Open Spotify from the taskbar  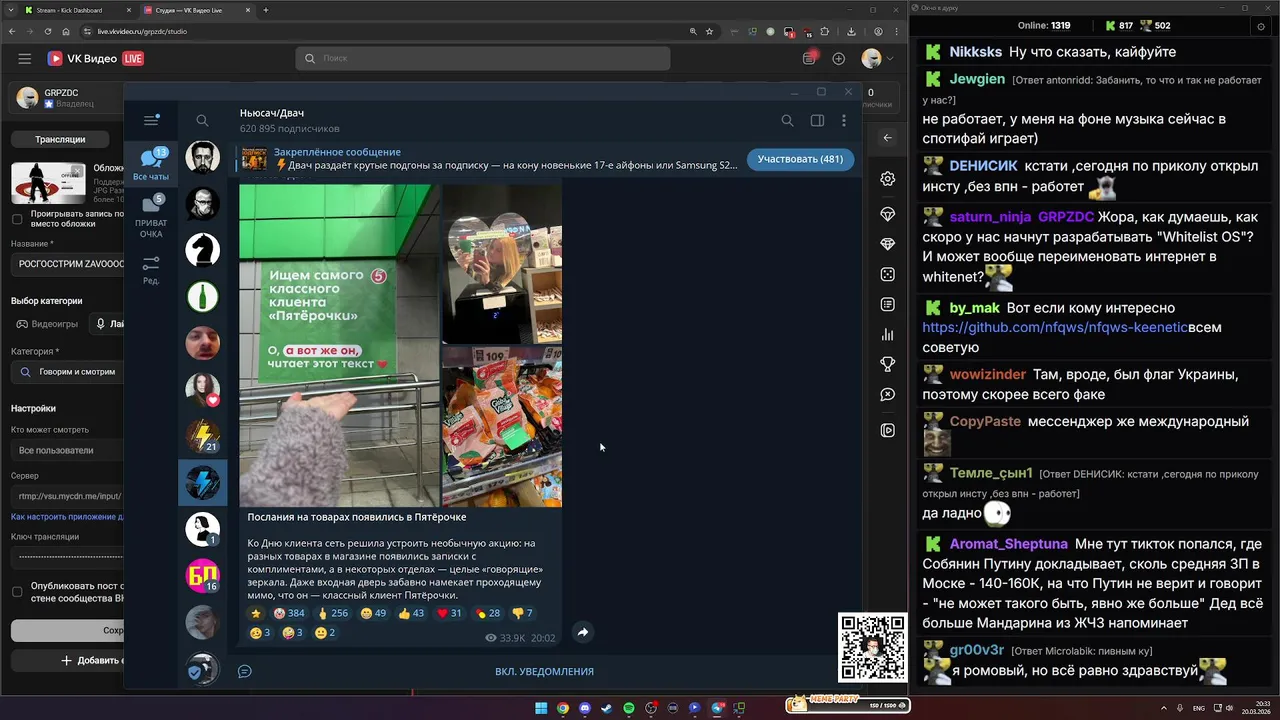pos(629,708)
